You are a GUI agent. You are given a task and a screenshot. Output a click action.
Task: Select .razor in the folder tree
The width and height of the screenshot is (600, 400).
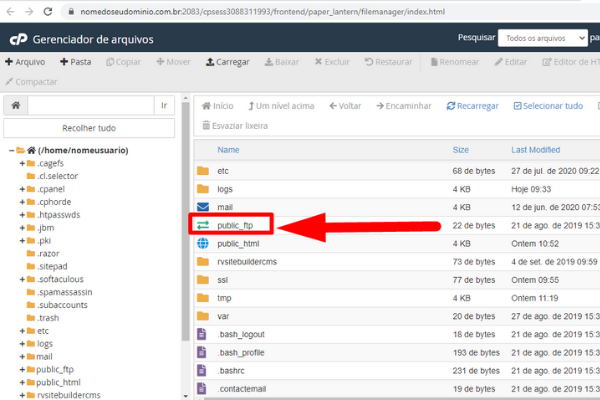click(48, 253)
